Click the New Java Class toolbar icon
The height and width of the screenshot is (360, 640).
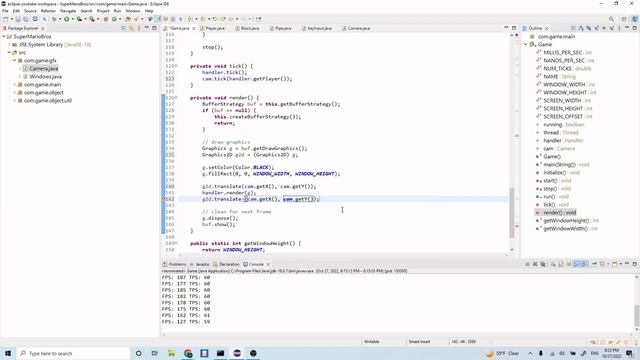click(114, 19)
